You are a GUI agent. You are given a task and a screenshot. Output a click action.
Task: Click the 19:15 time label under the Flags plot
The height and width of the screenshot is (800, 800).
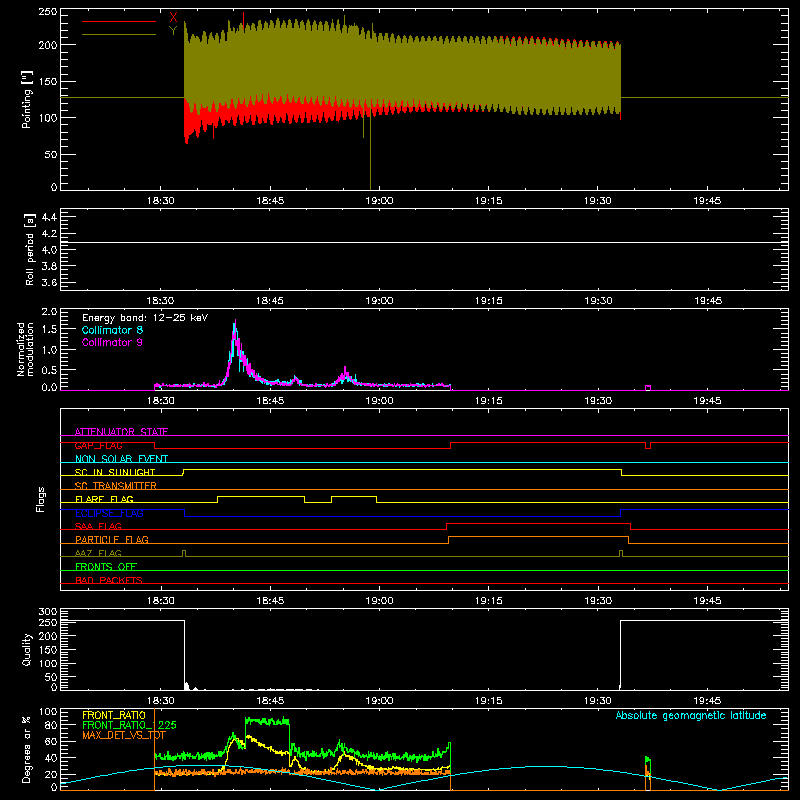[489, 601]
